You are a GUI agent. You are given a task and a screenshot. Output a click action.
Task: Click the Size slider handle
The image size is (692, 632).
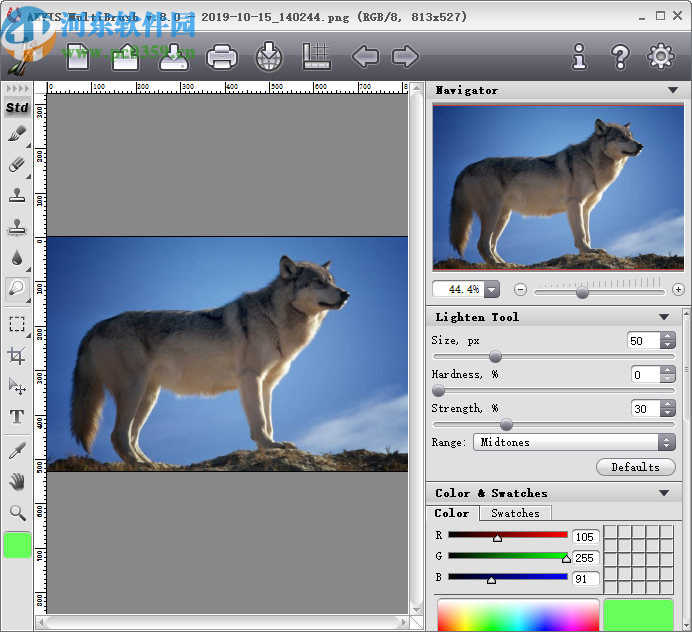[x=496, y=357]
